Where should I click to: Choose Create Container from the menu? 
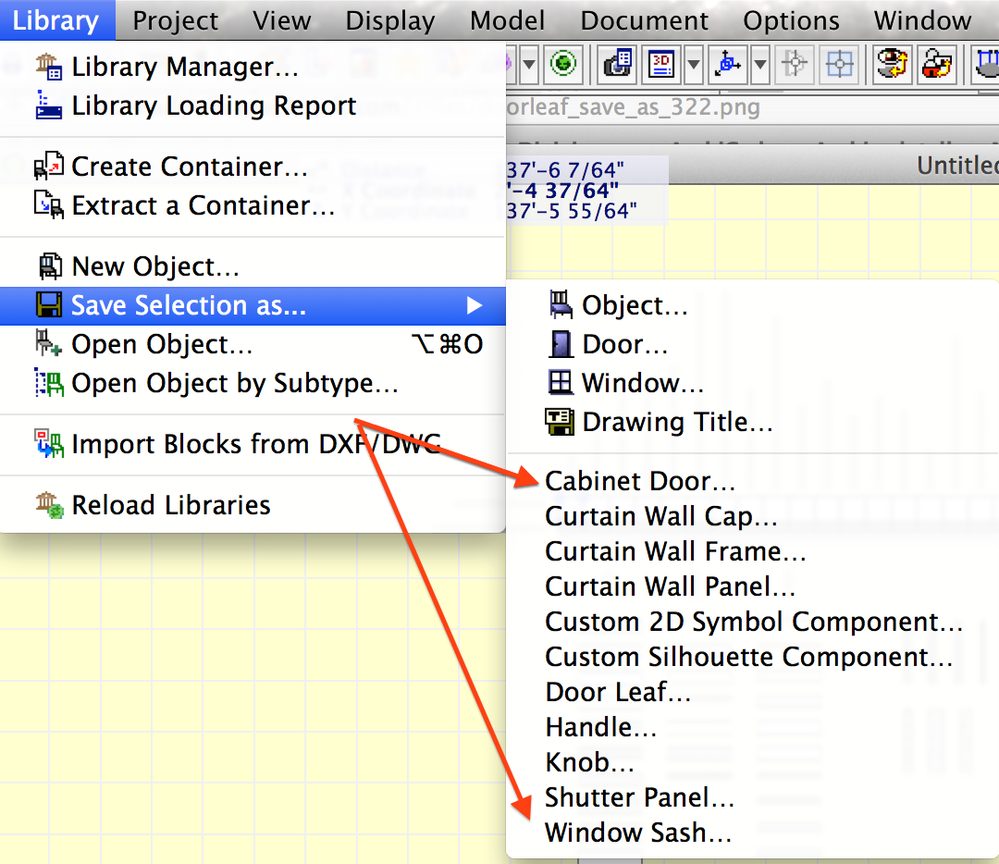coord(189,167)
